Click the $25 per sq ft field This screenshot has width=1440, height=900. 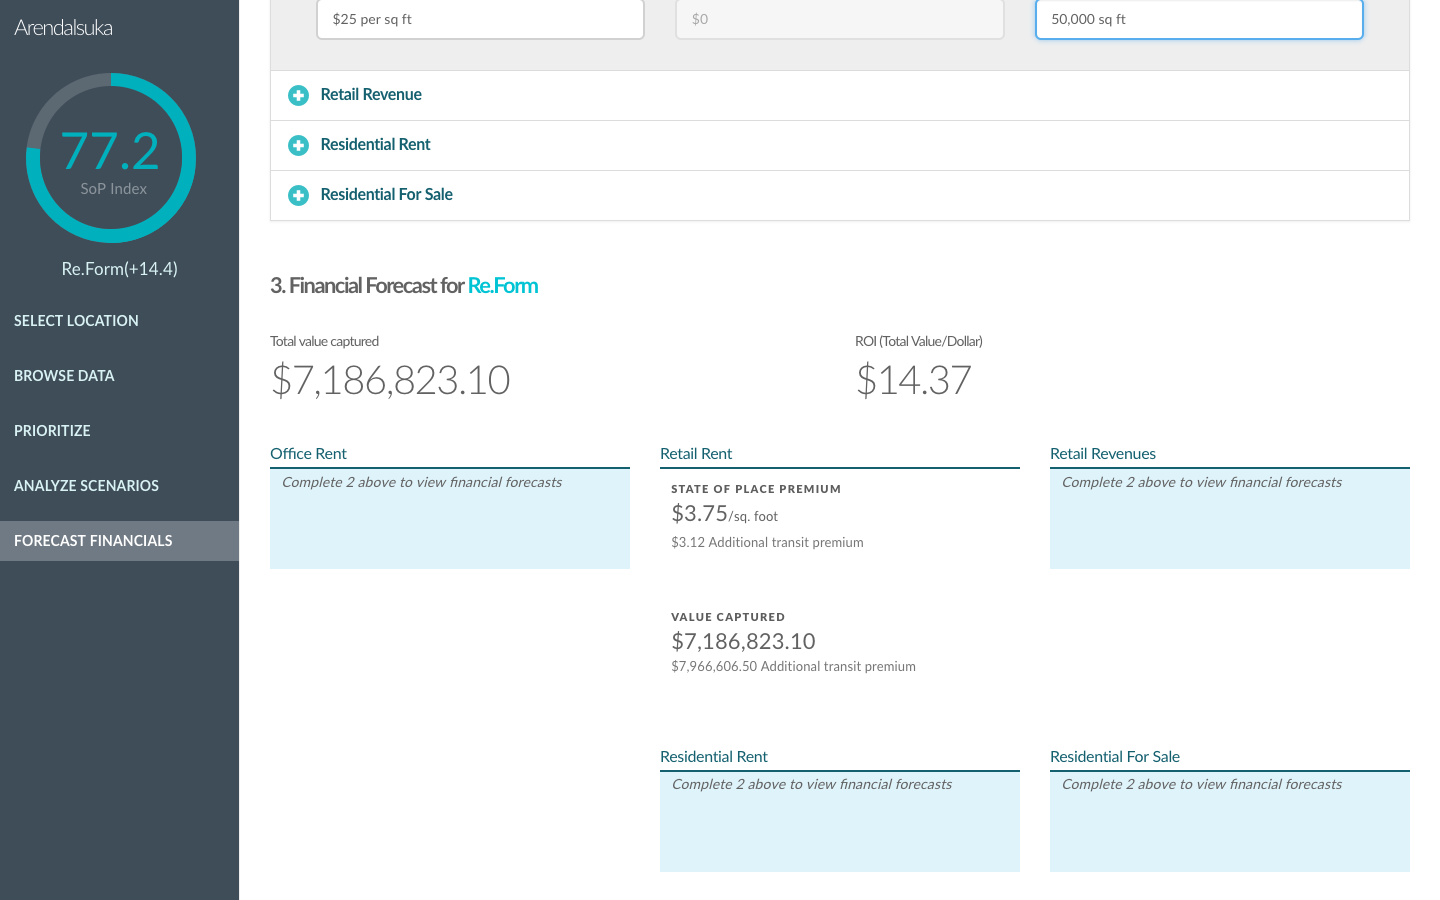point(480,19)
